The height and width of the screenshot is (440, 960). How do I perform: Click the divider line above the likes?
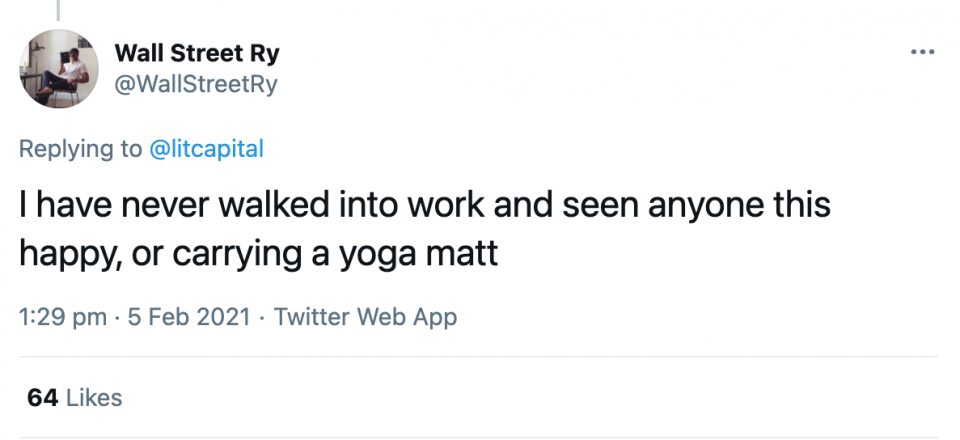[x=478, y=357]
